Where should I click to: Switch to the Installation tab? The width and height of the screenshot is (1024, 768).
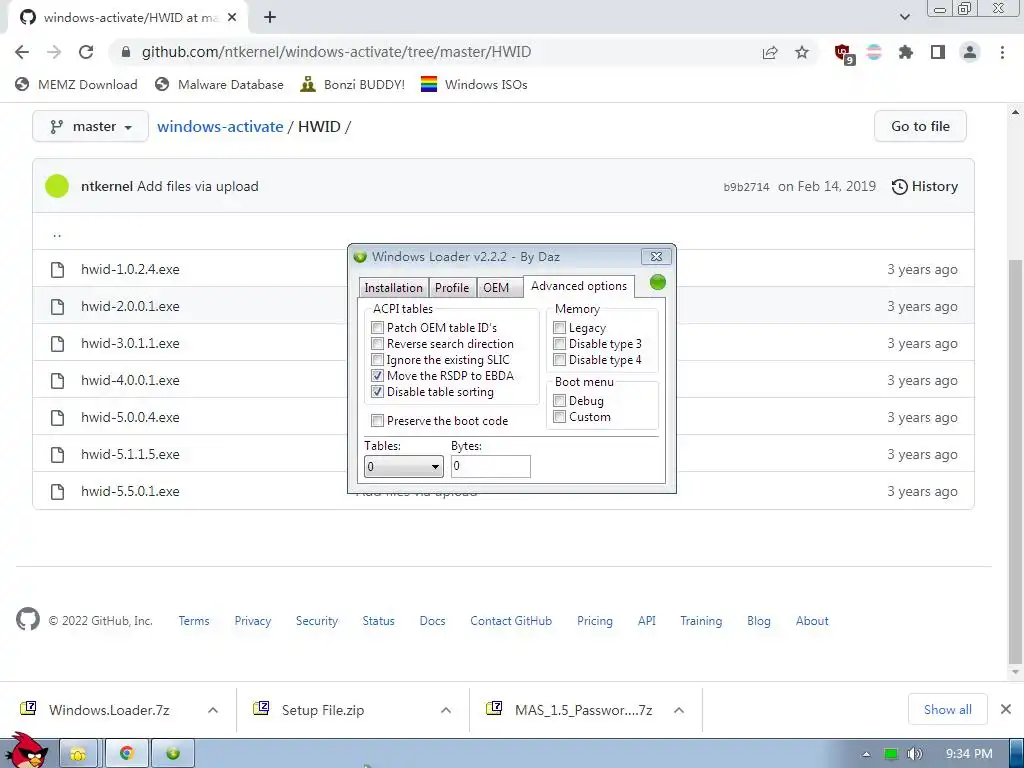point(393,287)
